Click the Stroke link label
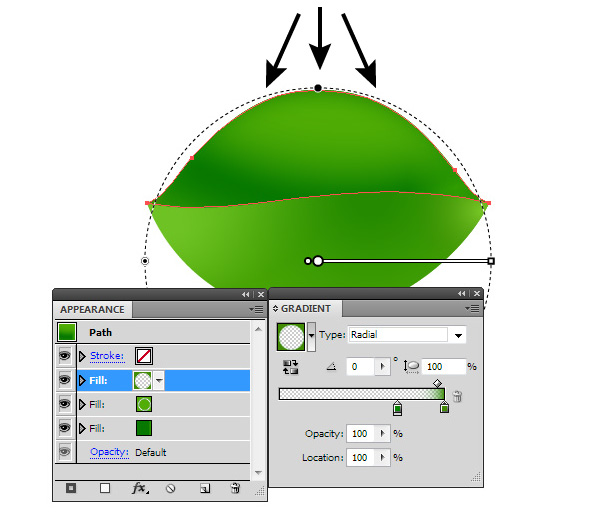The width and height of the screenshot is (600, 518). pyautogui.click(x=107, y=356)
